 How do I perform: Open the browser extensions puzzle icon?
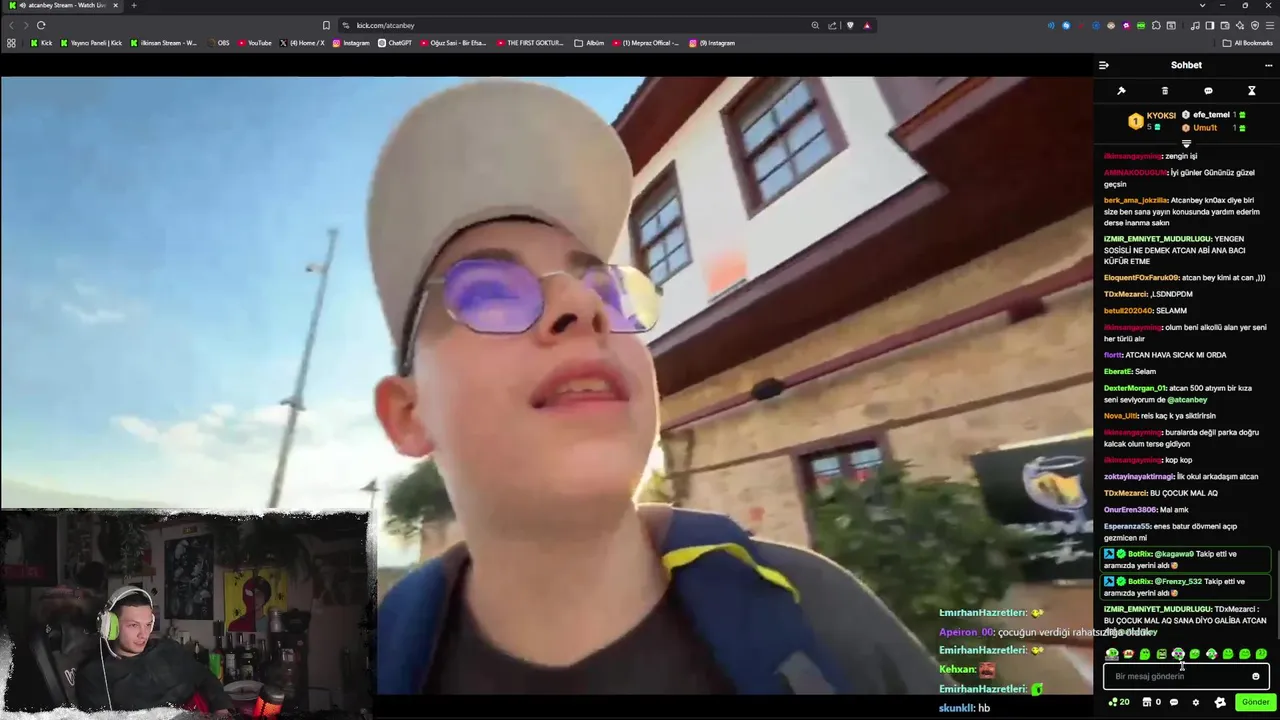click(1156, 25)
